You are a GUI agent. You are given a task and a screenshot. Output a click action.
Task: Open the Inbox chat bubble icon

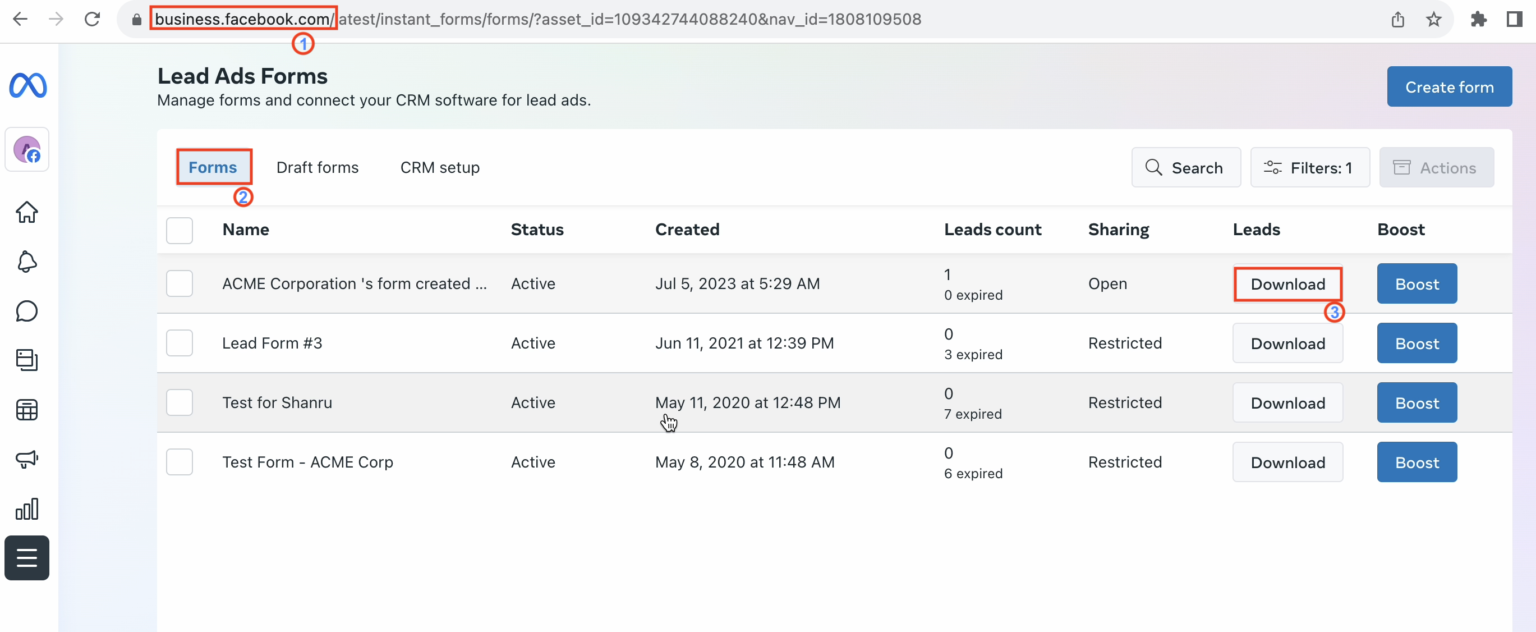pos(27,311)
